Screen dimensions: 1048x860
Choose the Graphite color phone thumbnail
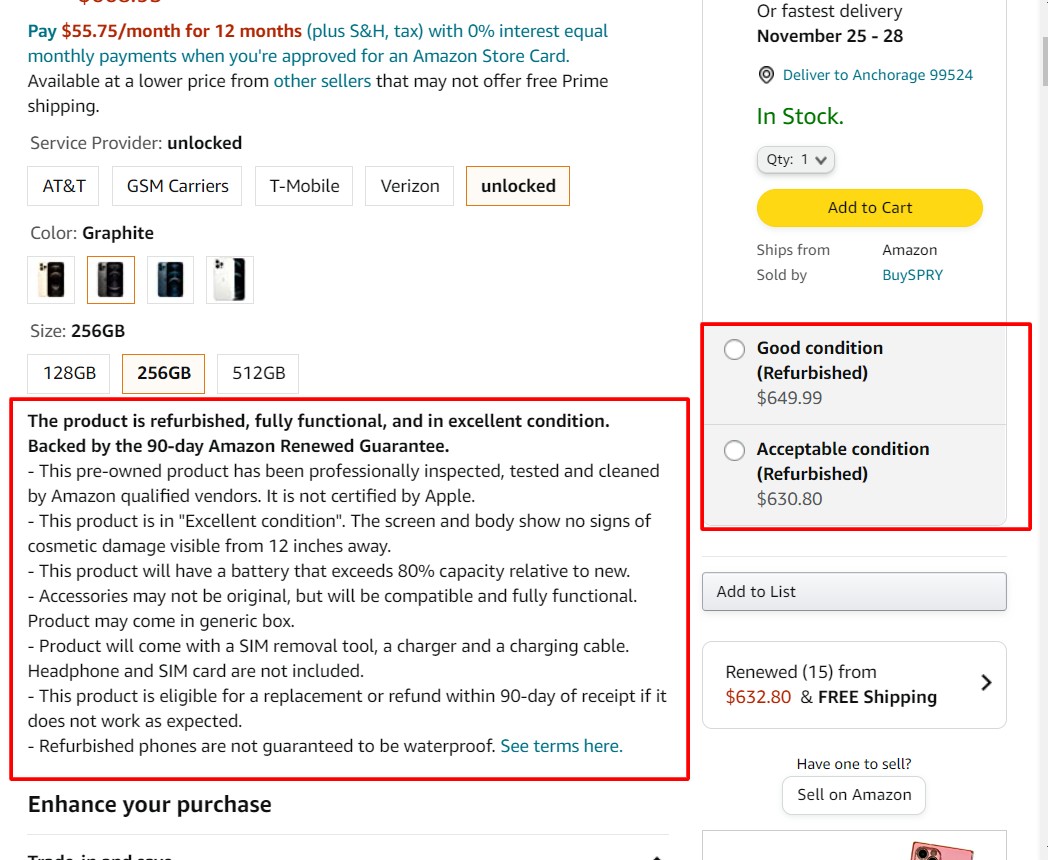pyautogui.click(x=111, y=279)
